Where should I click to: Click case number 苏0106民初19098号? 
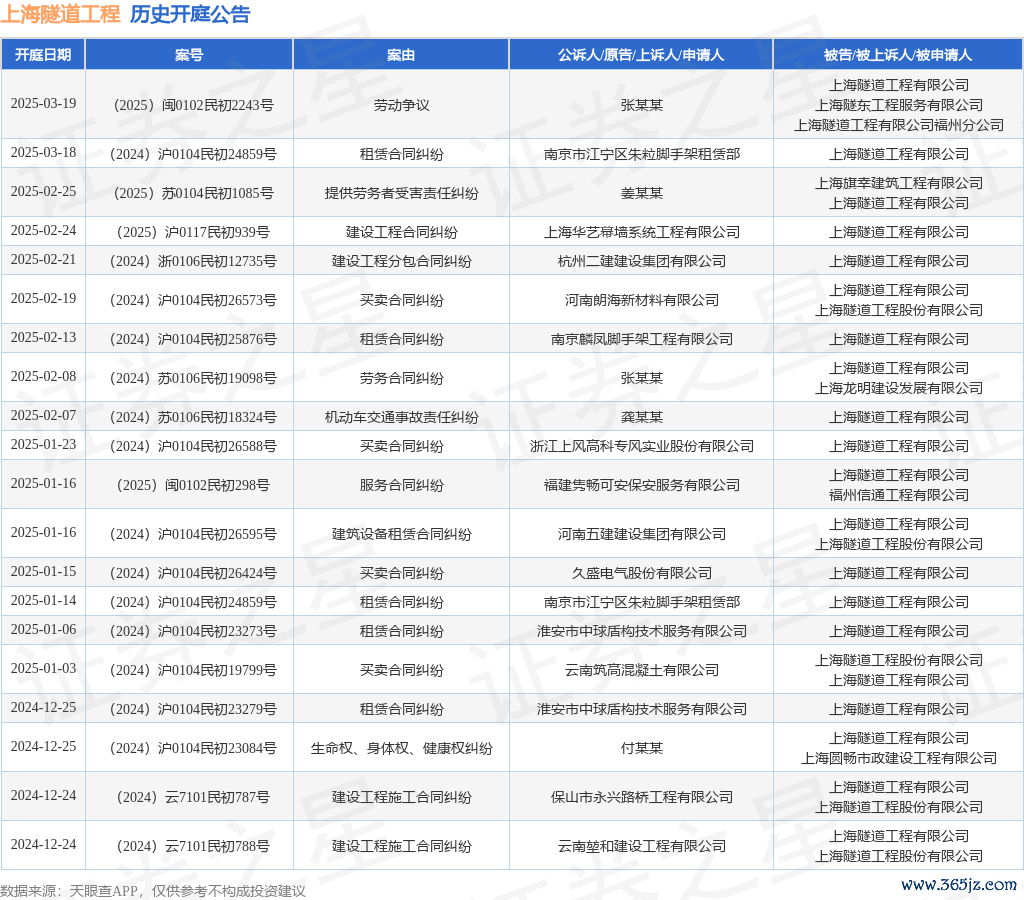[193, 379]
